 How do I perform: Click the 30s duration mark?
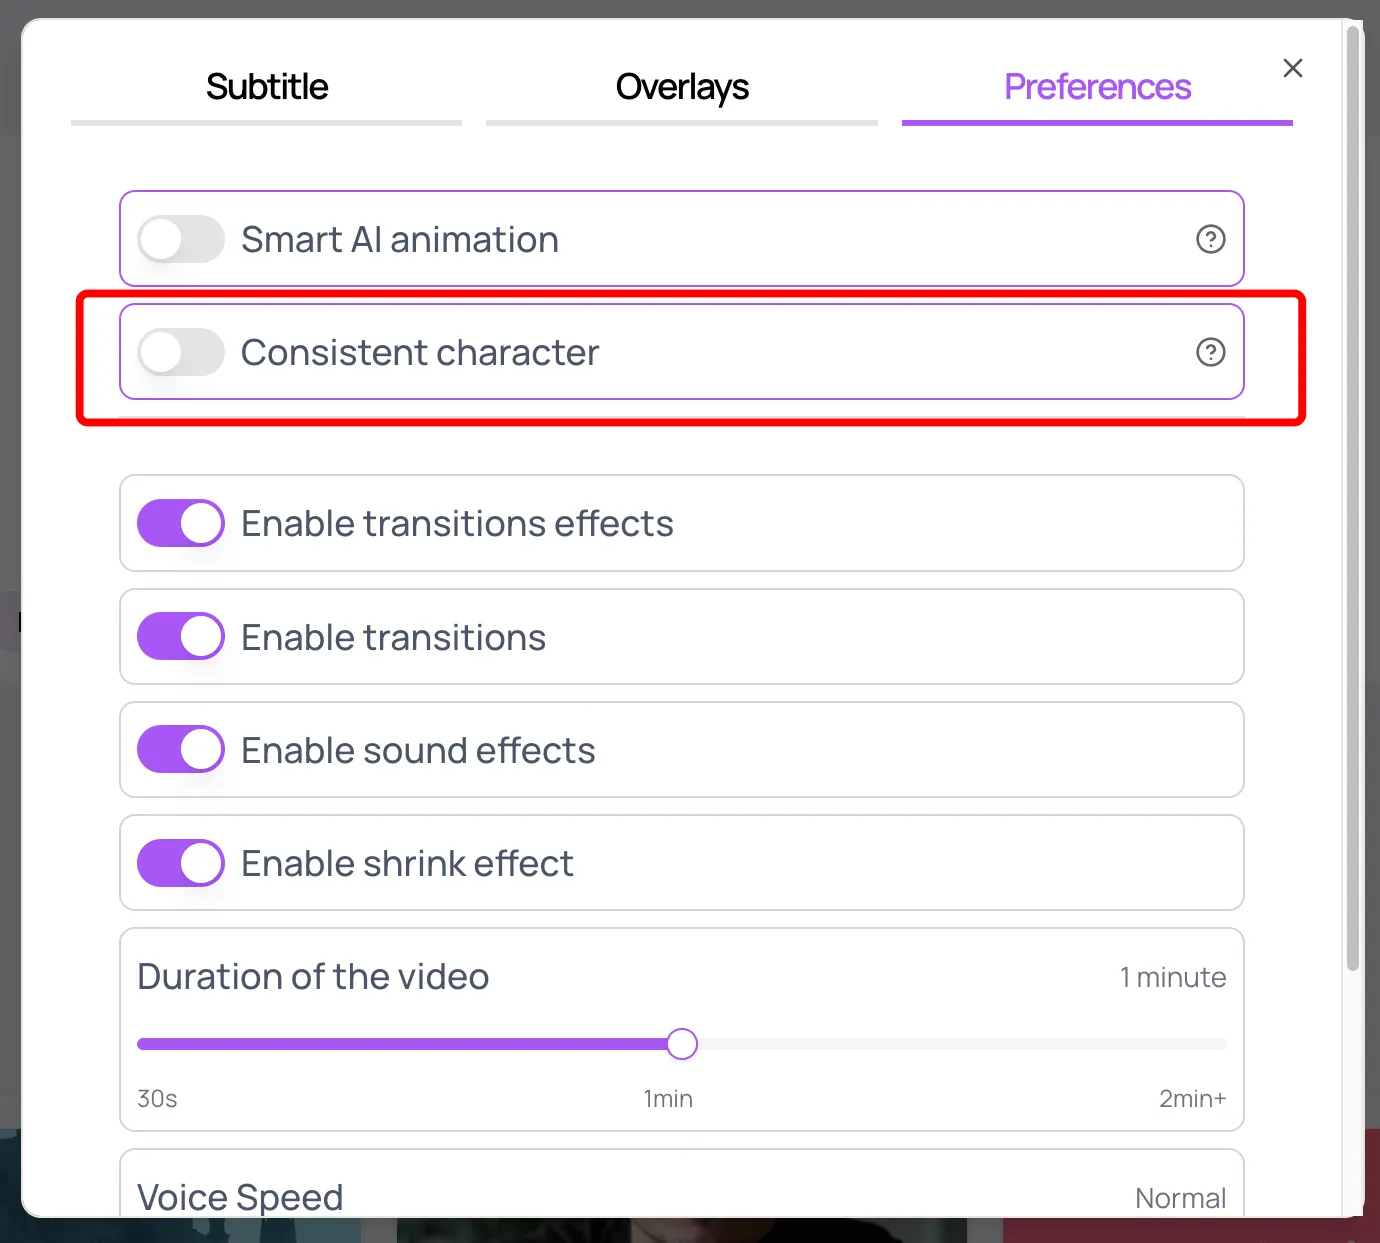pyautogui.click(x=157, y=1099)
